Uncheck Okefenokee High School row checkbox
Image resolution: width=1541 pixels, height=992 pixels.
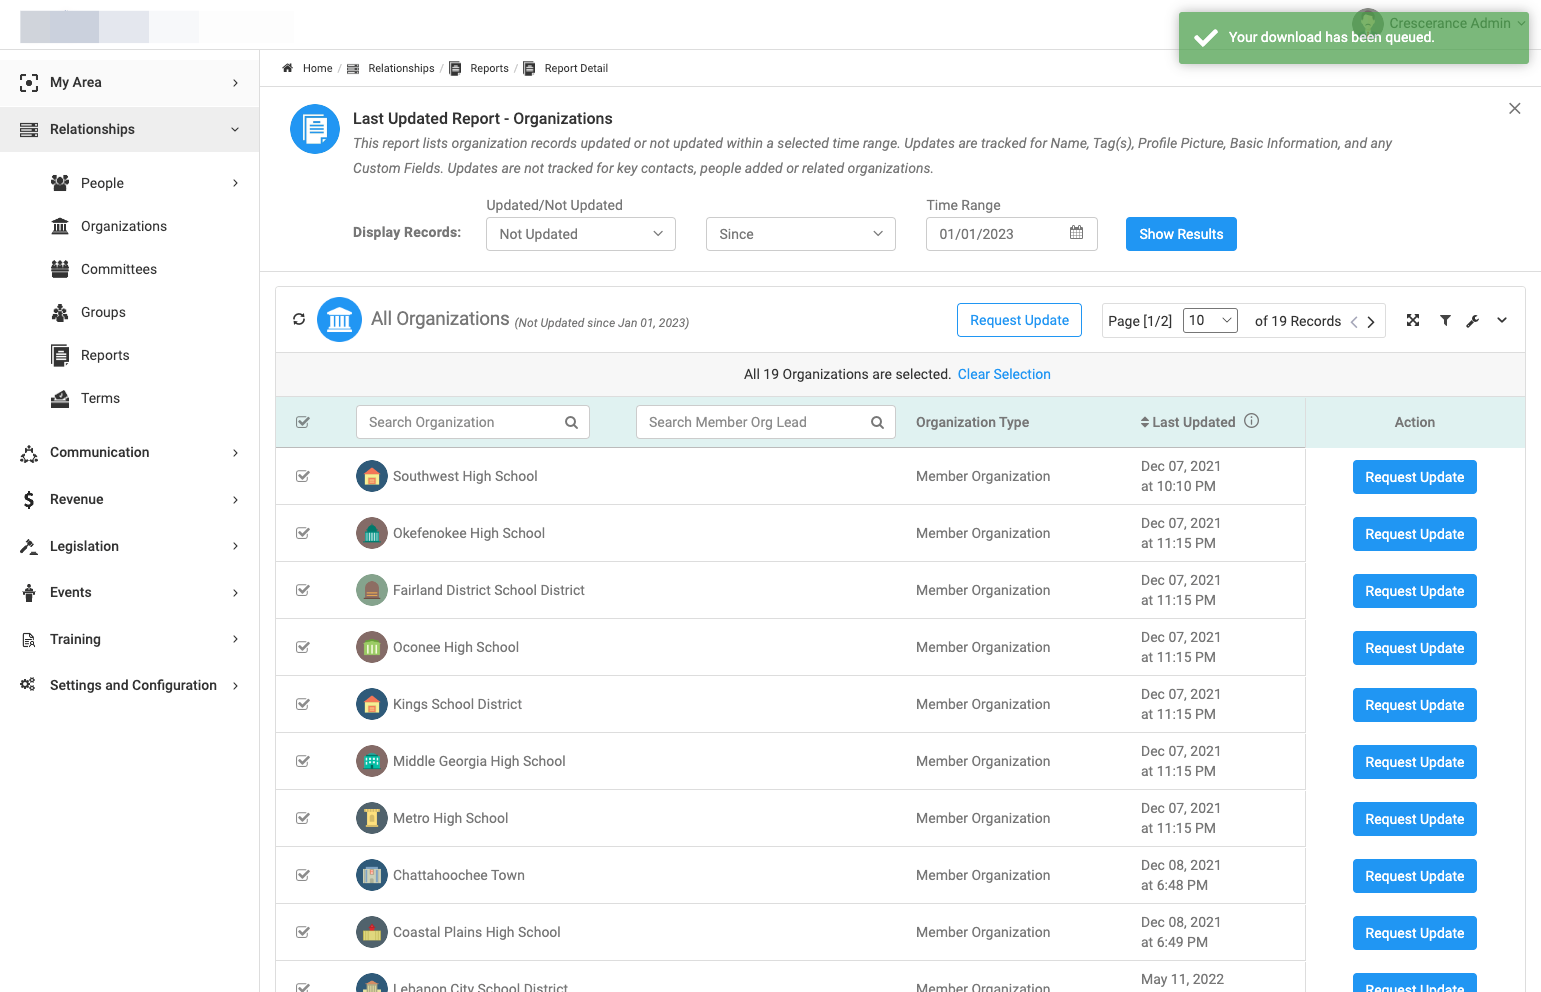(x=303, y=533)
